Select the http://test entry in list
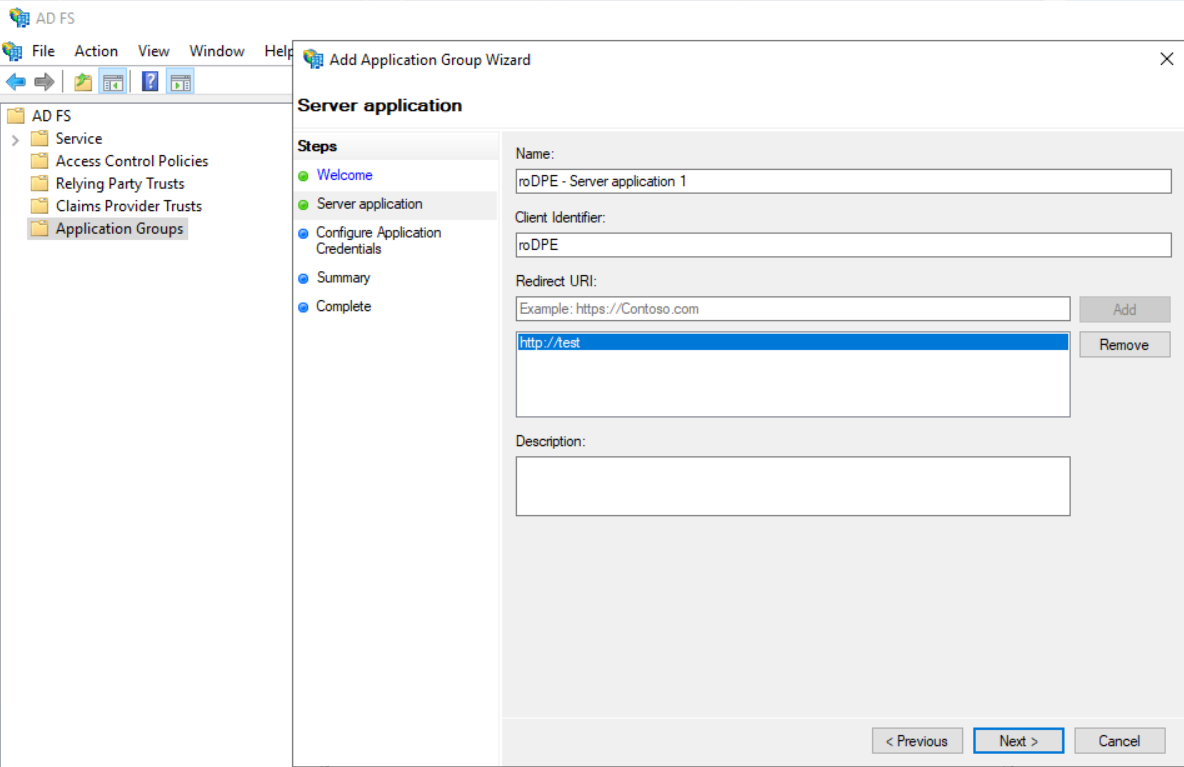This screenshot has height=767, width=1184. [x=792, y=343]
